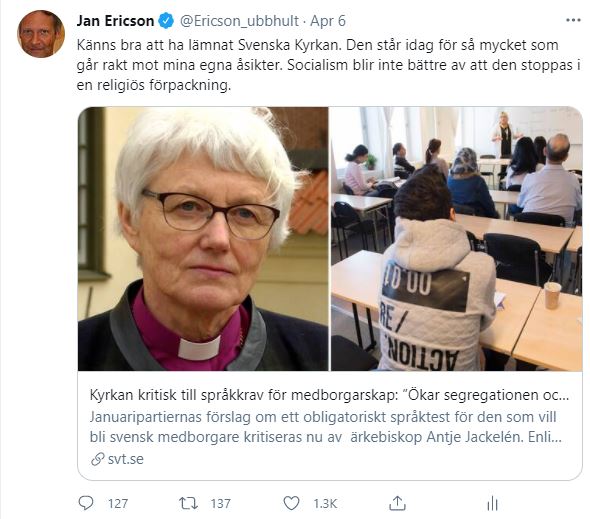Image resolution: width=590 pixels, height=519 pixels.
Task: Click the 1.3K likes count
Action: 325,504
